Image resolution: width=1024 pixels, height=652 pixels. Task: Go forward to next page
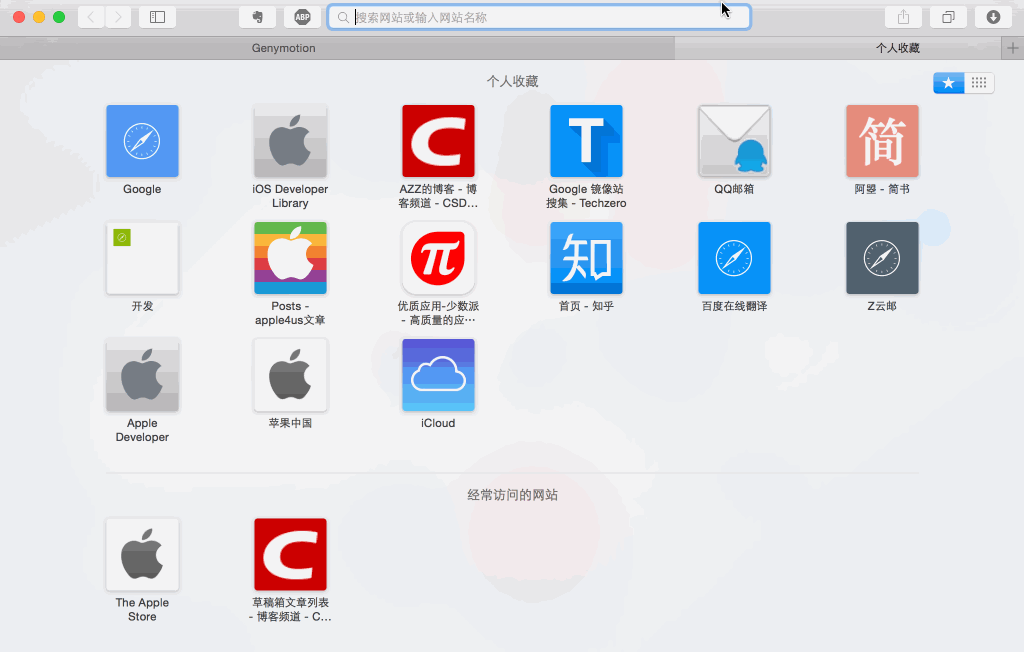click(x=118, y=17)
